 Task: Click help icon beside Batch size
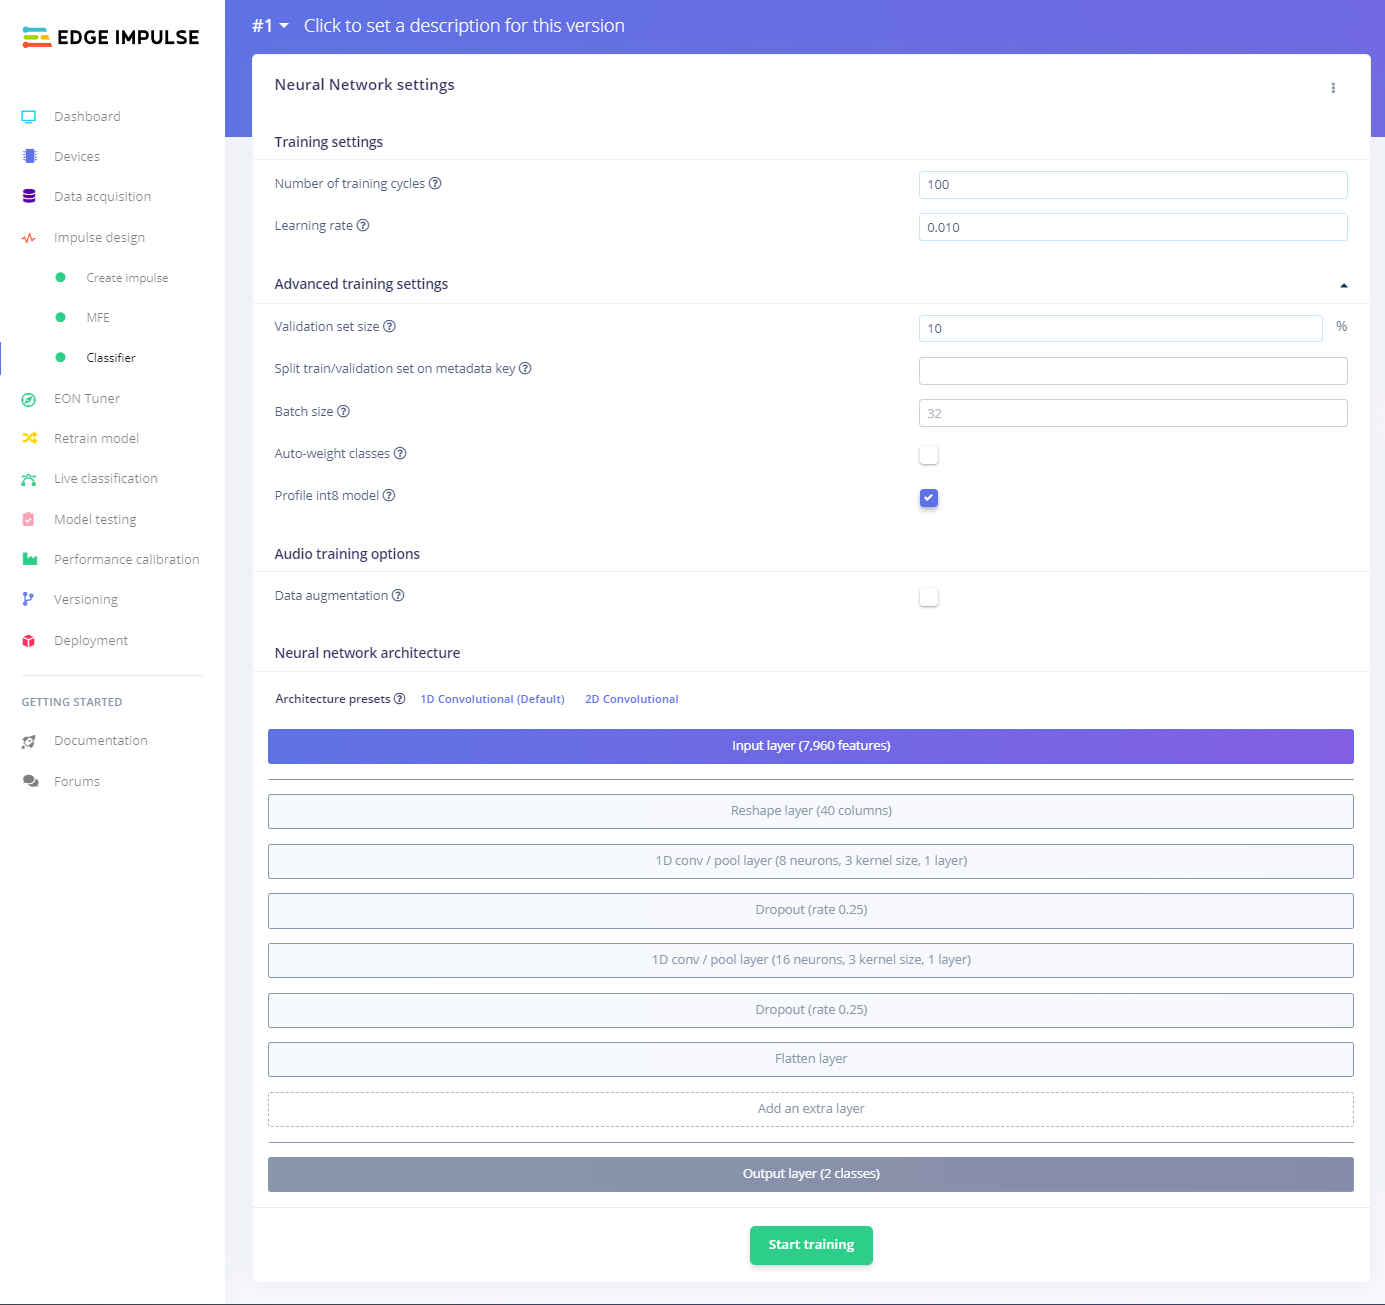[343, 412]
